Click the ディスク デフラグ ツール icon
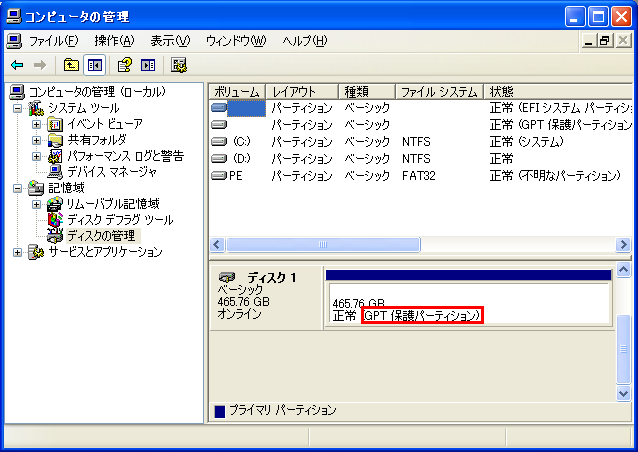Screen dimensions: 638x452 tap(55, 220)
